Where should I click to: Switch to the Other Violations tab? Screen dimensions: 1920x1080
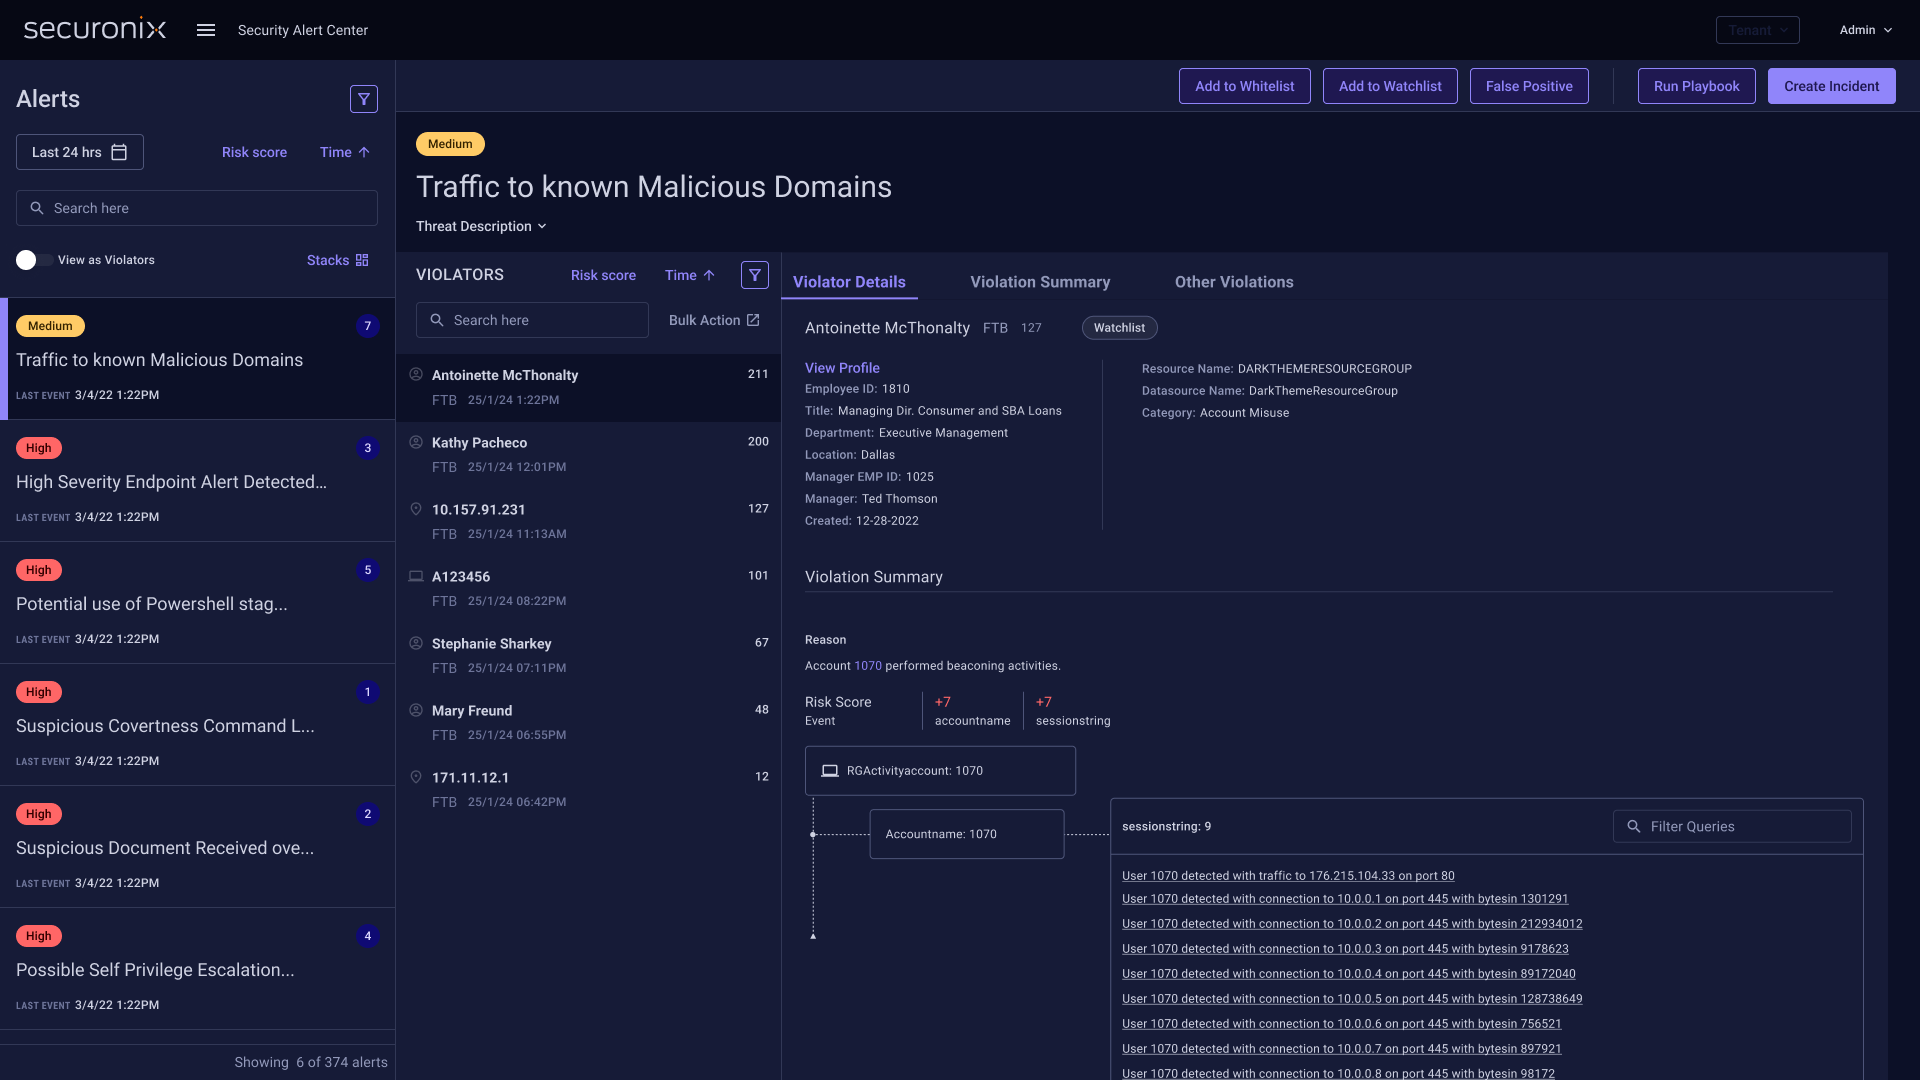[1234, 282]
